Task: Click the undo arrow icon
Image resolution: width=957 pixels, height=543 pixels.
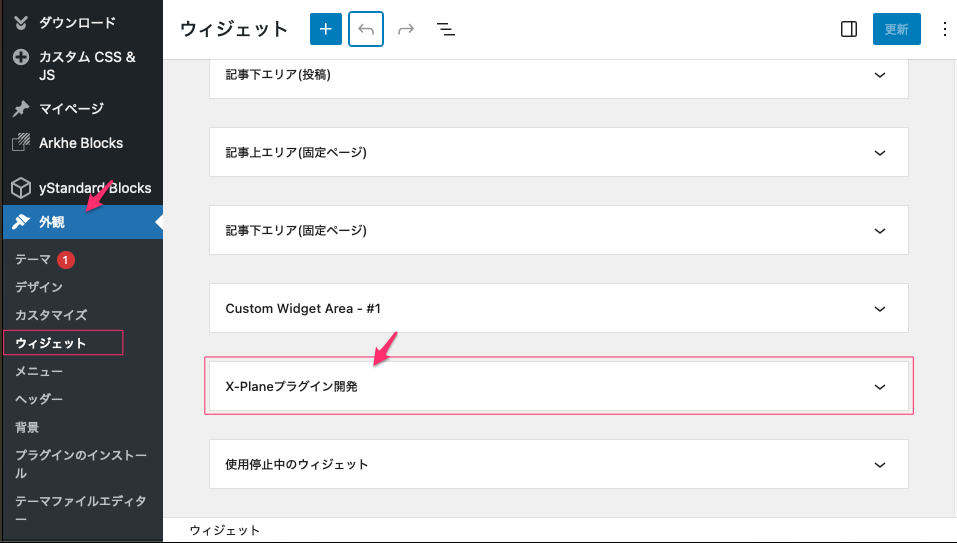Action: coord(366,29)
